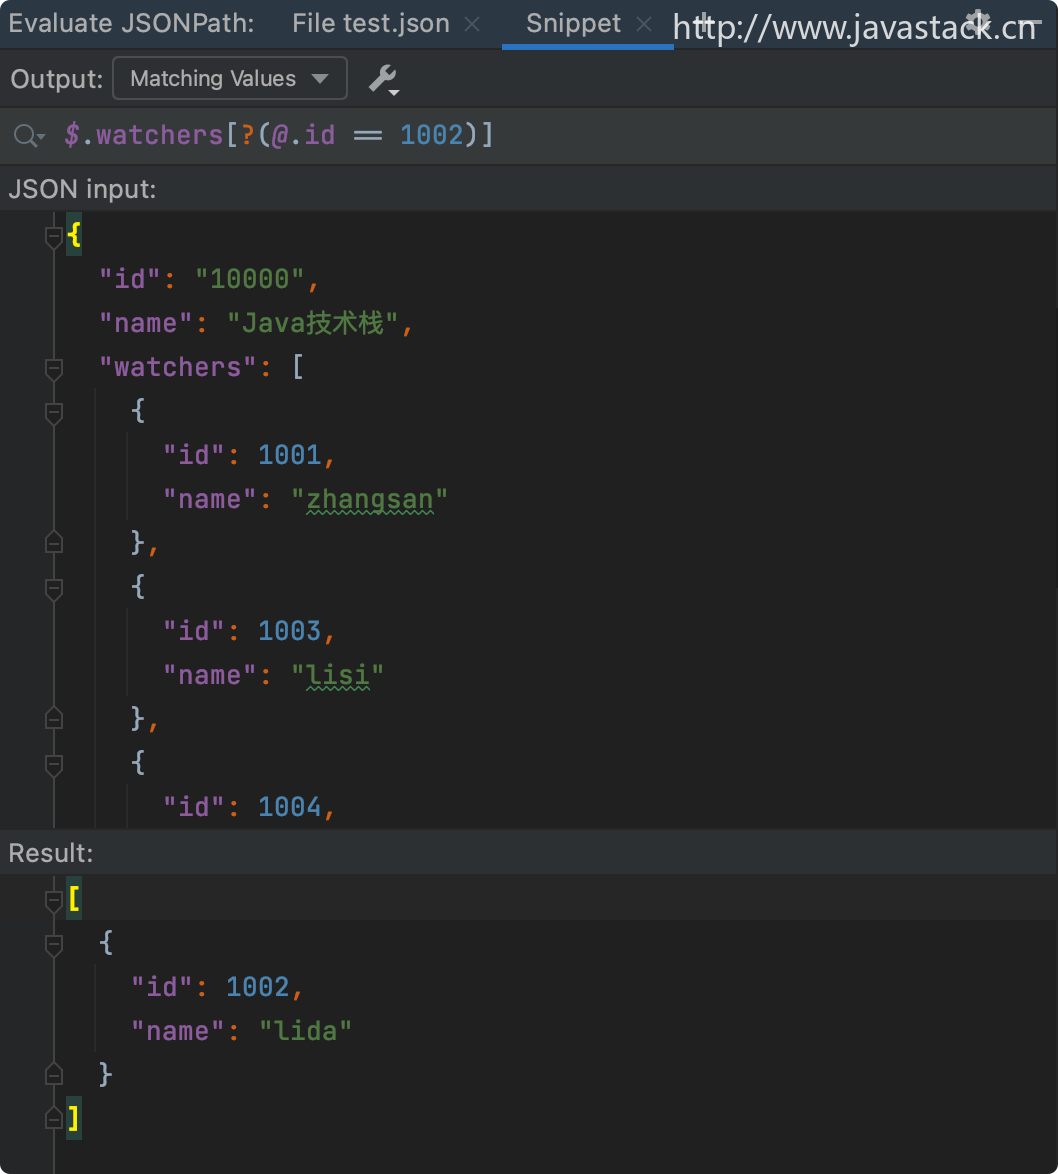Click the watchers token in the JSONPath query
This screenshot has height=1174, width=1058.
pos(159,136)
